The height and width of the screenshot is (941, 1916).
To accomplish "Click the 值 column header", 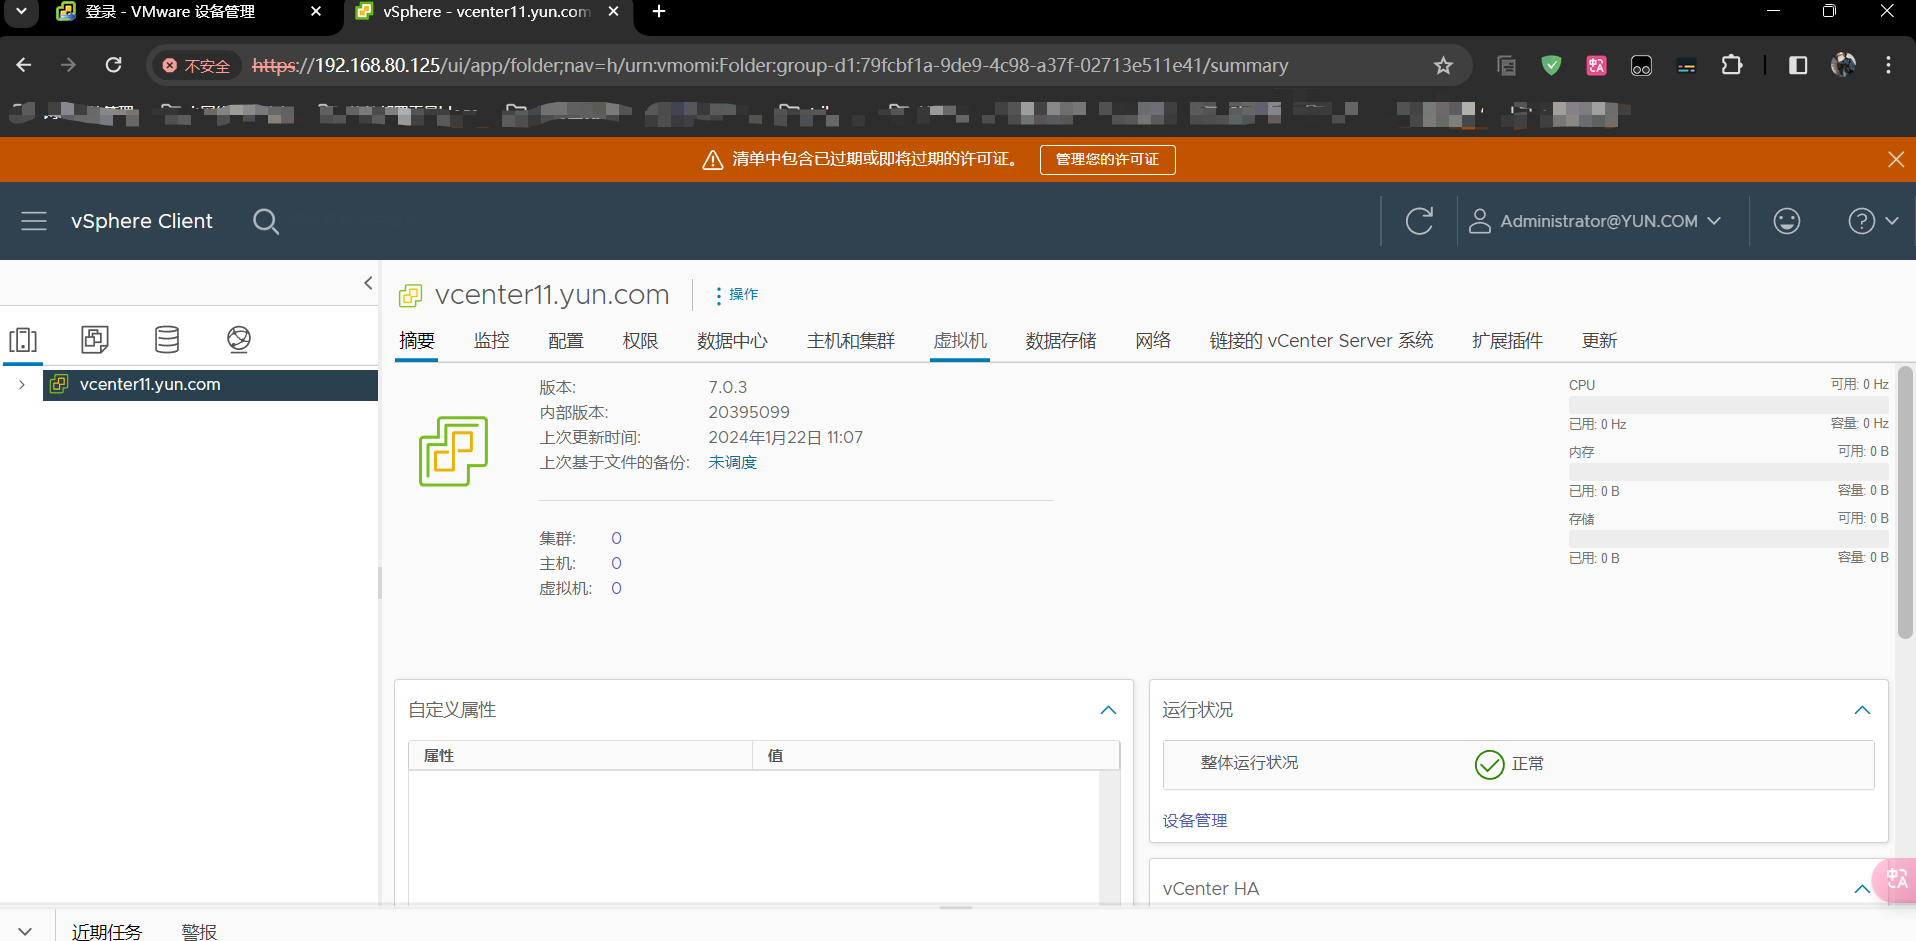I will [935, 756].
